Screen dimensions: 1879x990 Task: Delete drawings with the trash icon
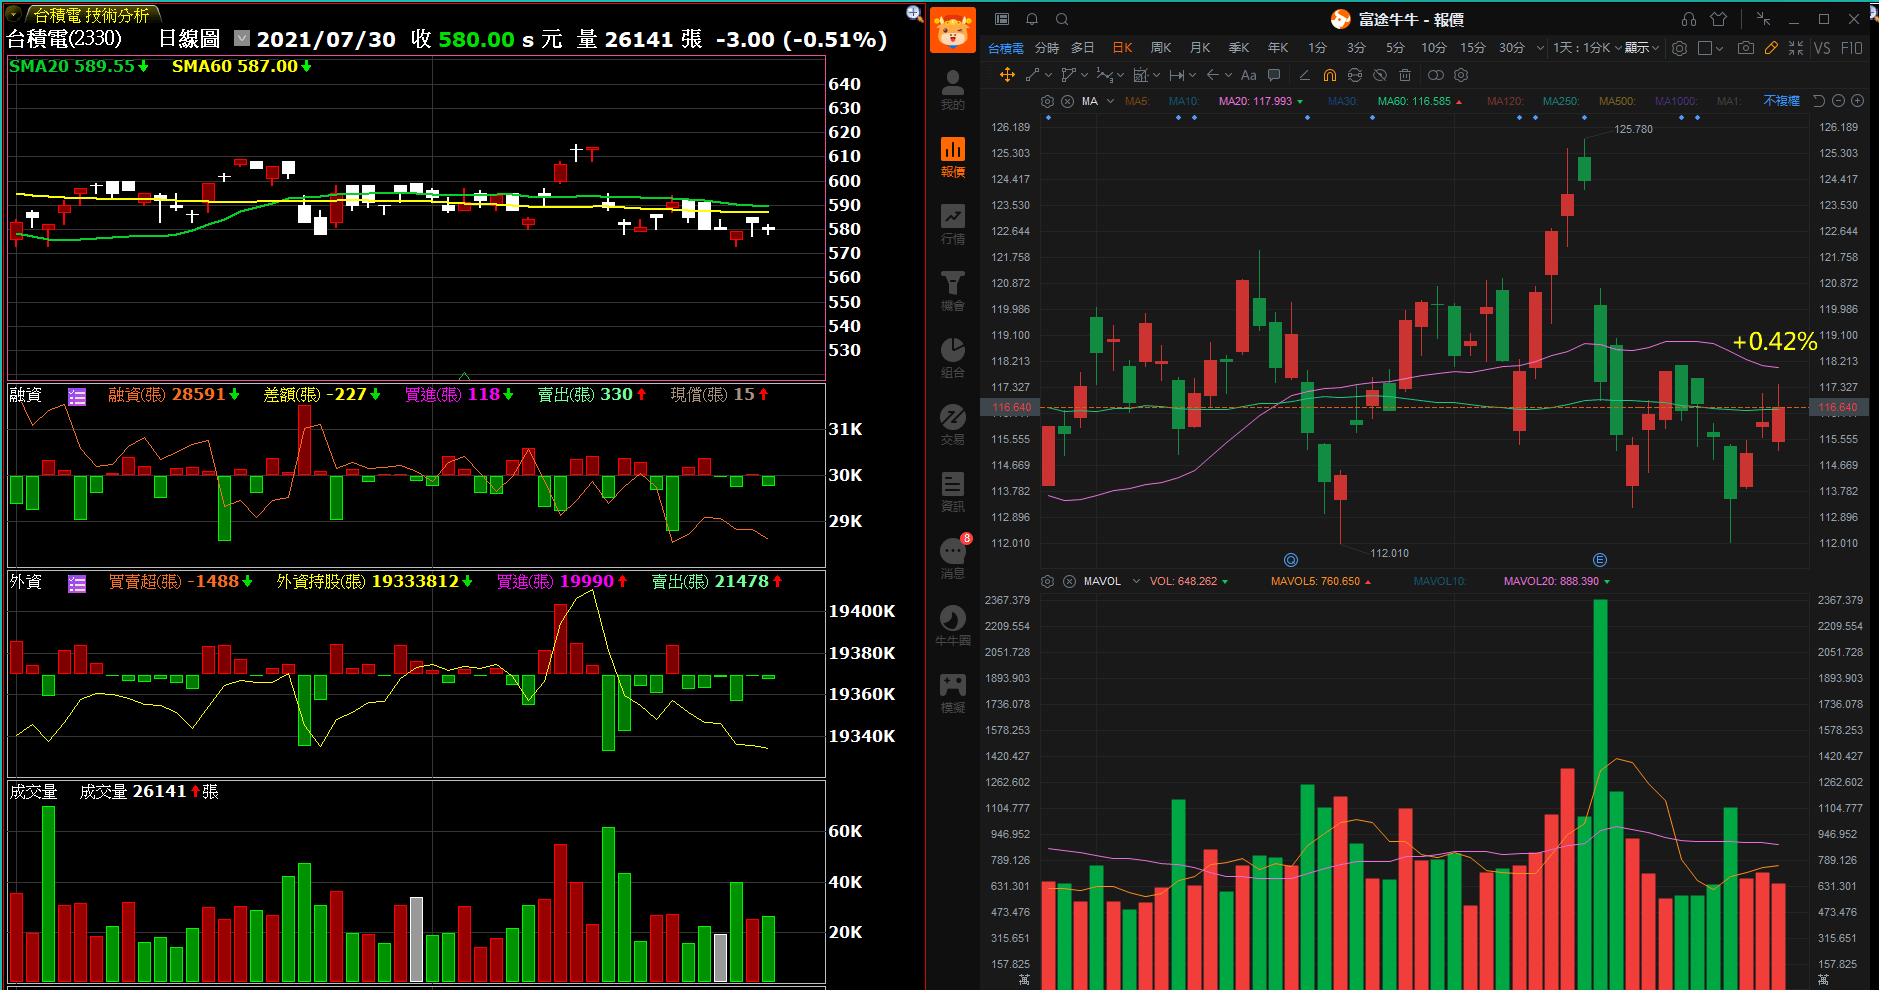[1405, 75]
